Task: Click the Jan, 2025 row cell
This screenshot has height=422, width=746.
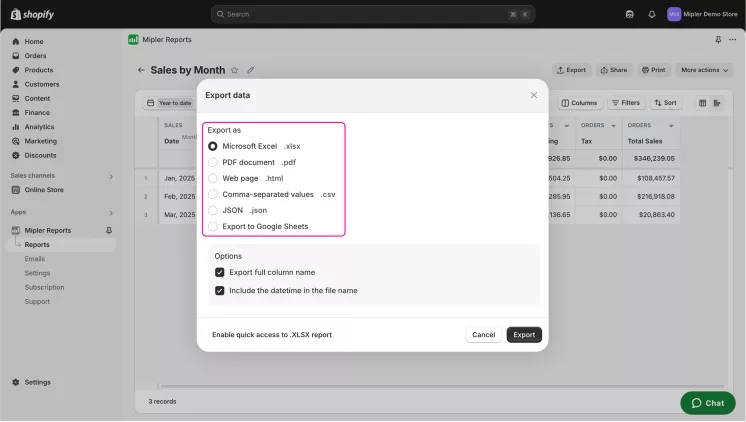Action: [179, 178]
